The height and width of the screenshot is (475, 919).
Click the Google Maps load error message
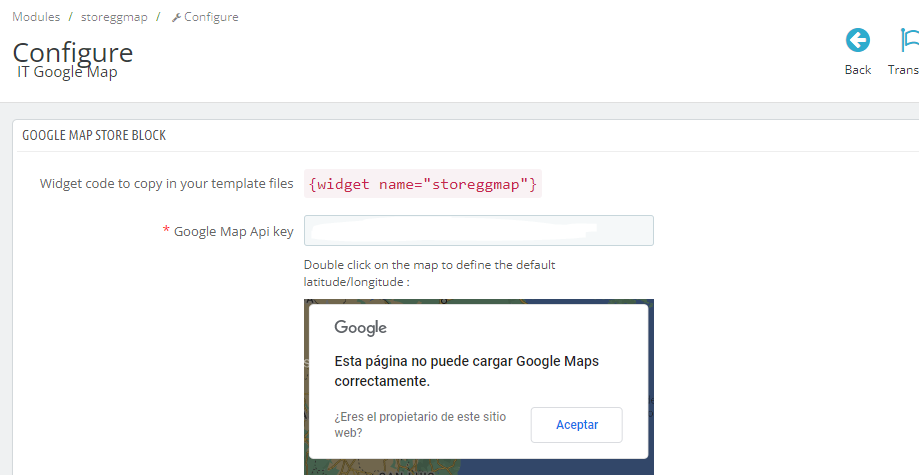point(466,371)
